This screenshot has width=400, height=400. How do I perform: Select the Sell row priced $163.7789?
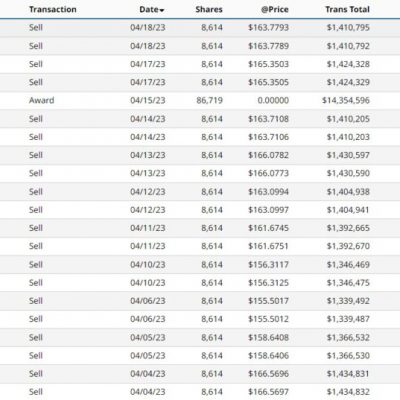pyautogui.click(x=200, y=46)
